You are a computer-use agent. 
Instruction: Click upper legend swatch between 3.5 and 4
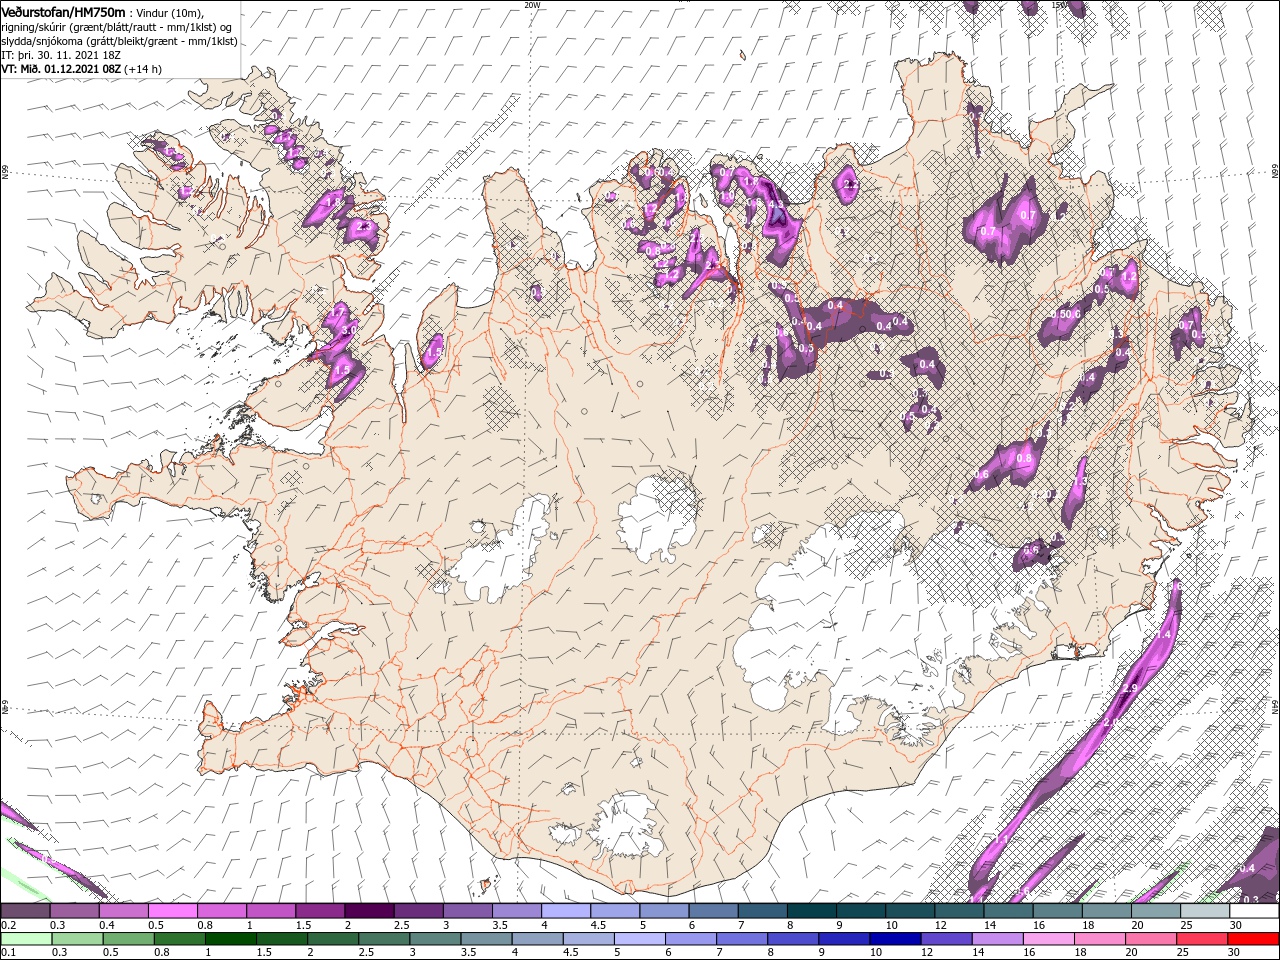[x=516, y=911]
